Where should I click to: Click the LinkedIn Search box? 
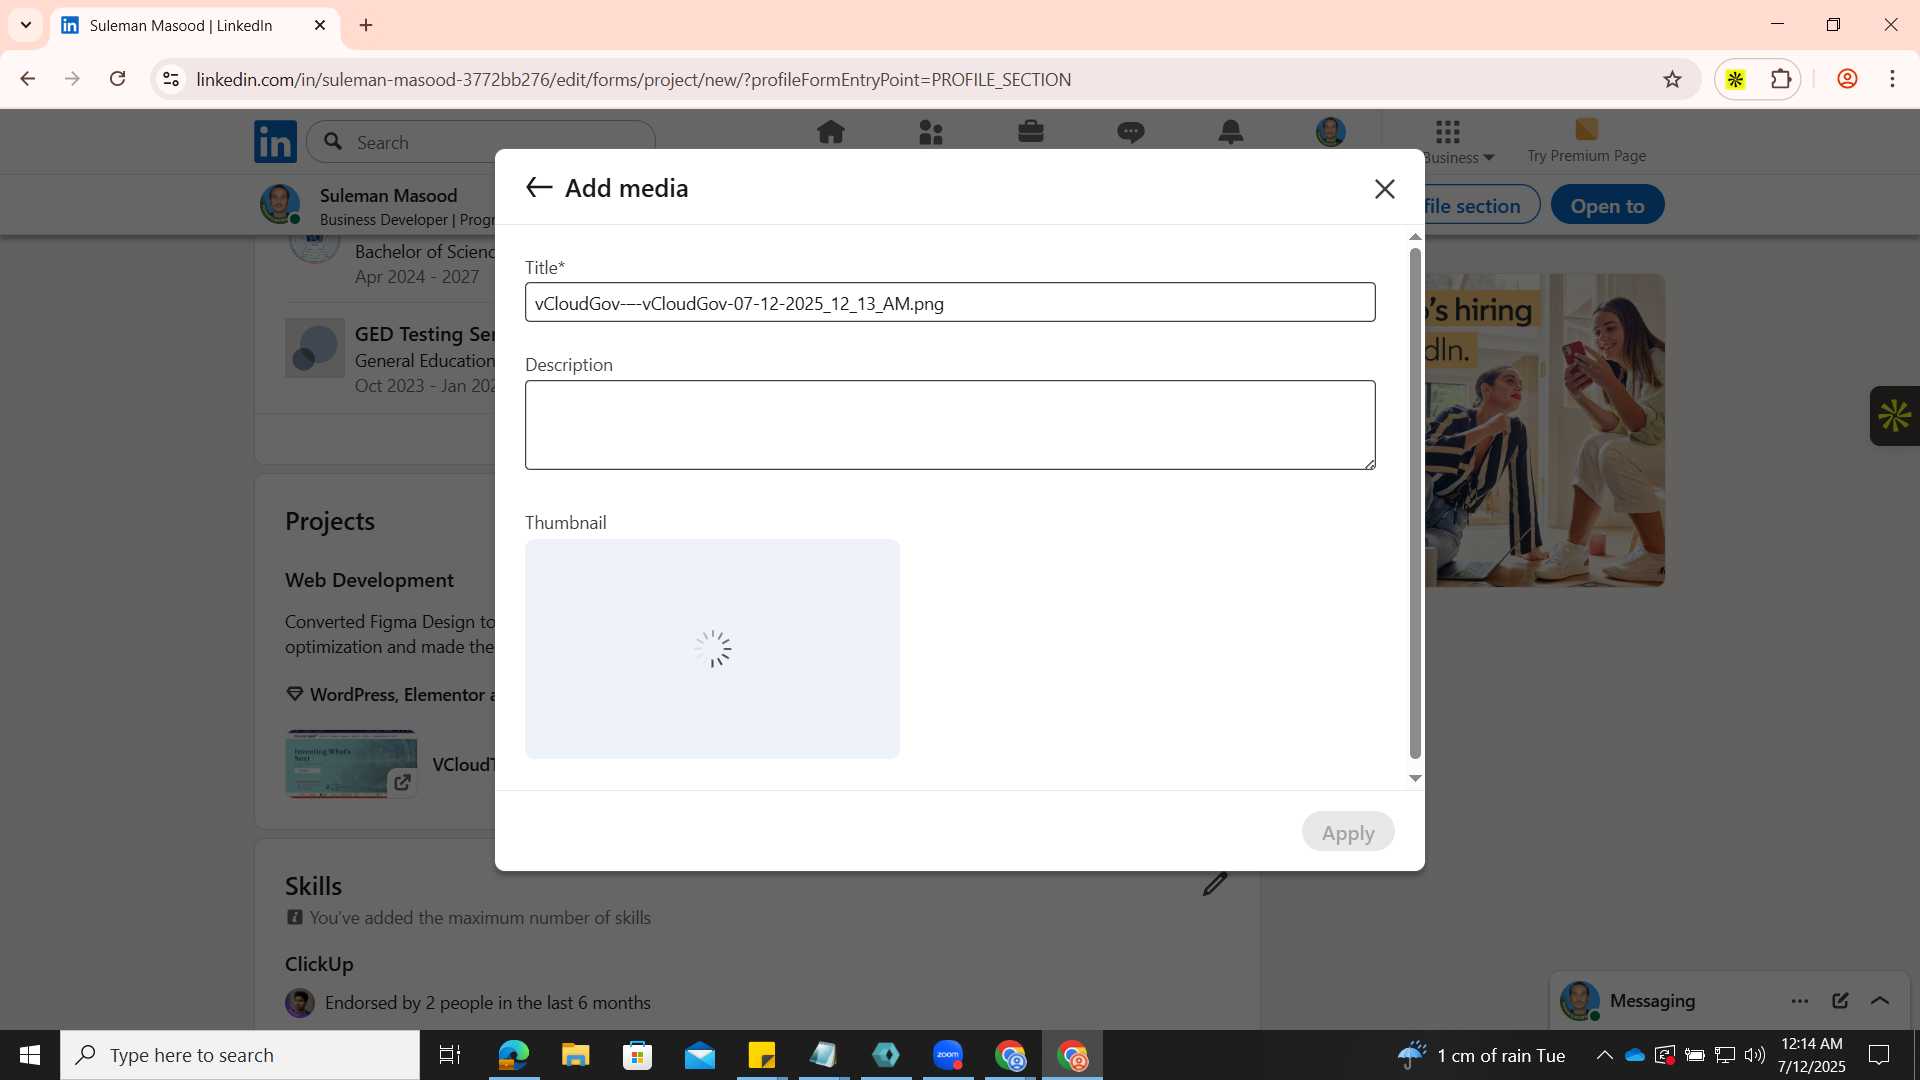pyautogui.click(x=481, y=142)
